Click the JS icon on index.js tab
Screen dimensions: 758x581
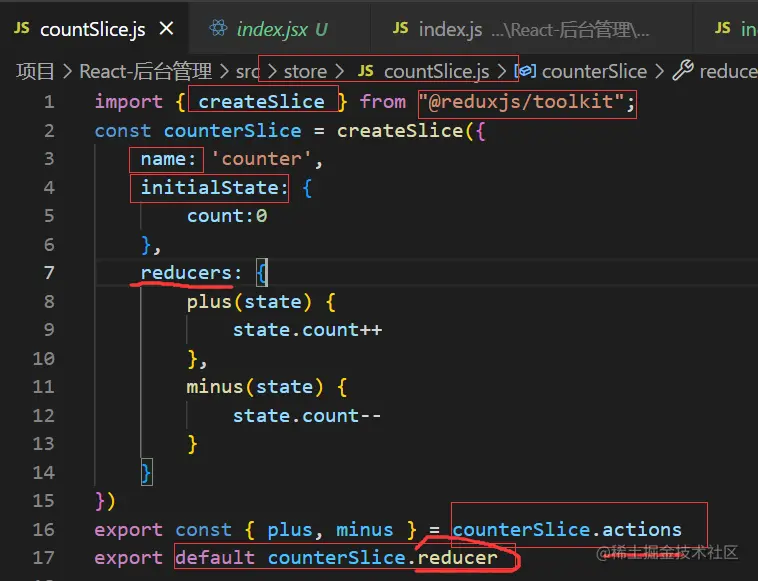click(400, 28)
